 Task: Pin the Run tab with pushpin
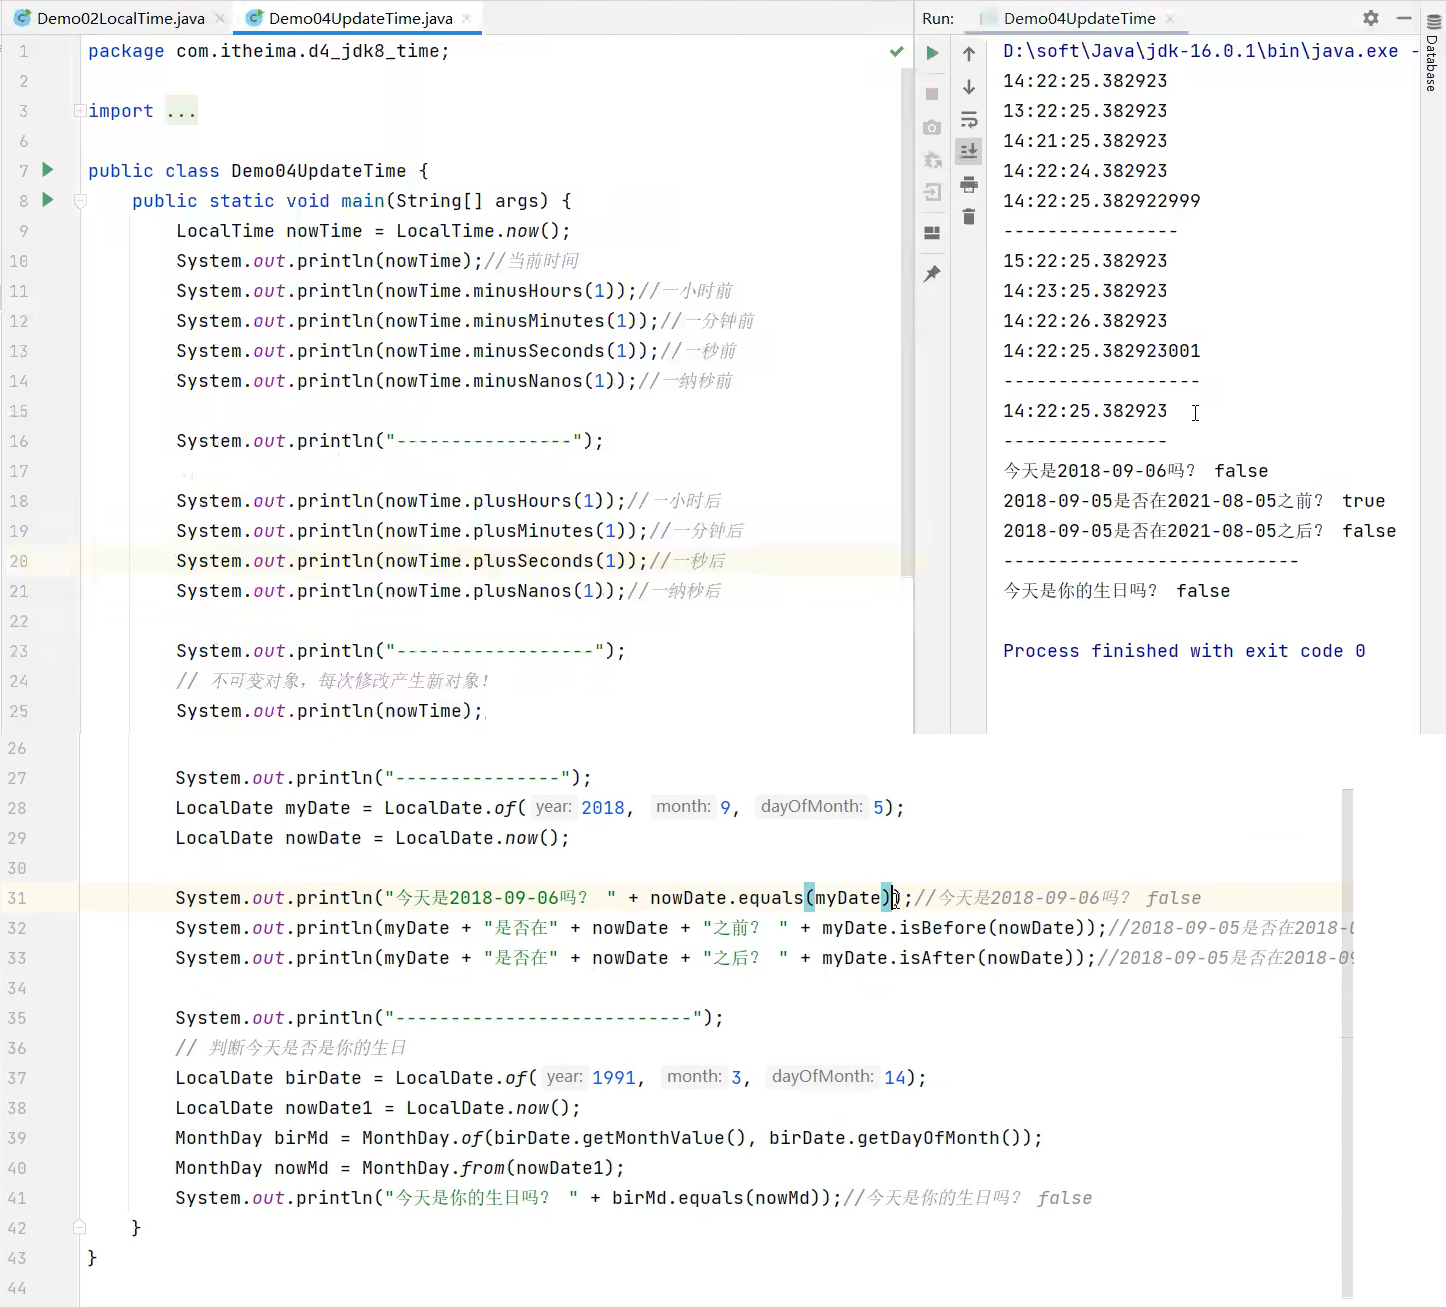pyautogui.click(x=932, y=273)
